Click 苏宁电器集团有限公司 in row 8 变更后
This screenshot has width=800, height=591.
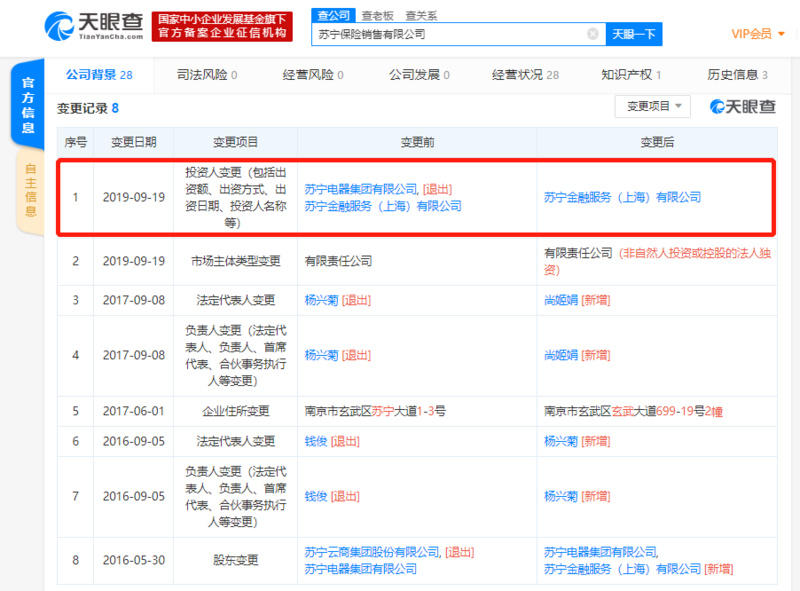(x=601, y=552)
